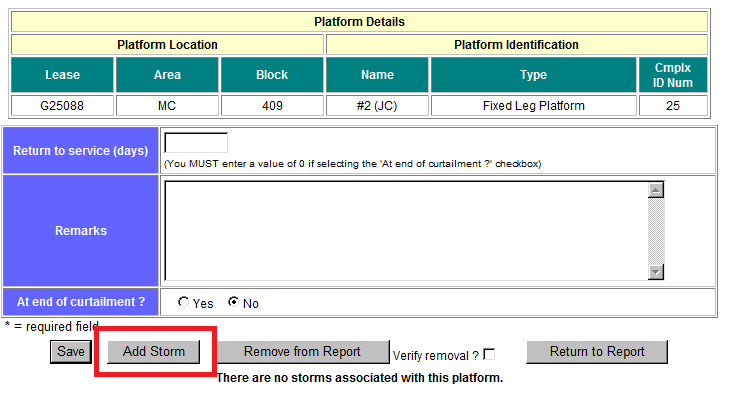
Task: Click inside the Remarks text area
Action: tap(405, 230)
